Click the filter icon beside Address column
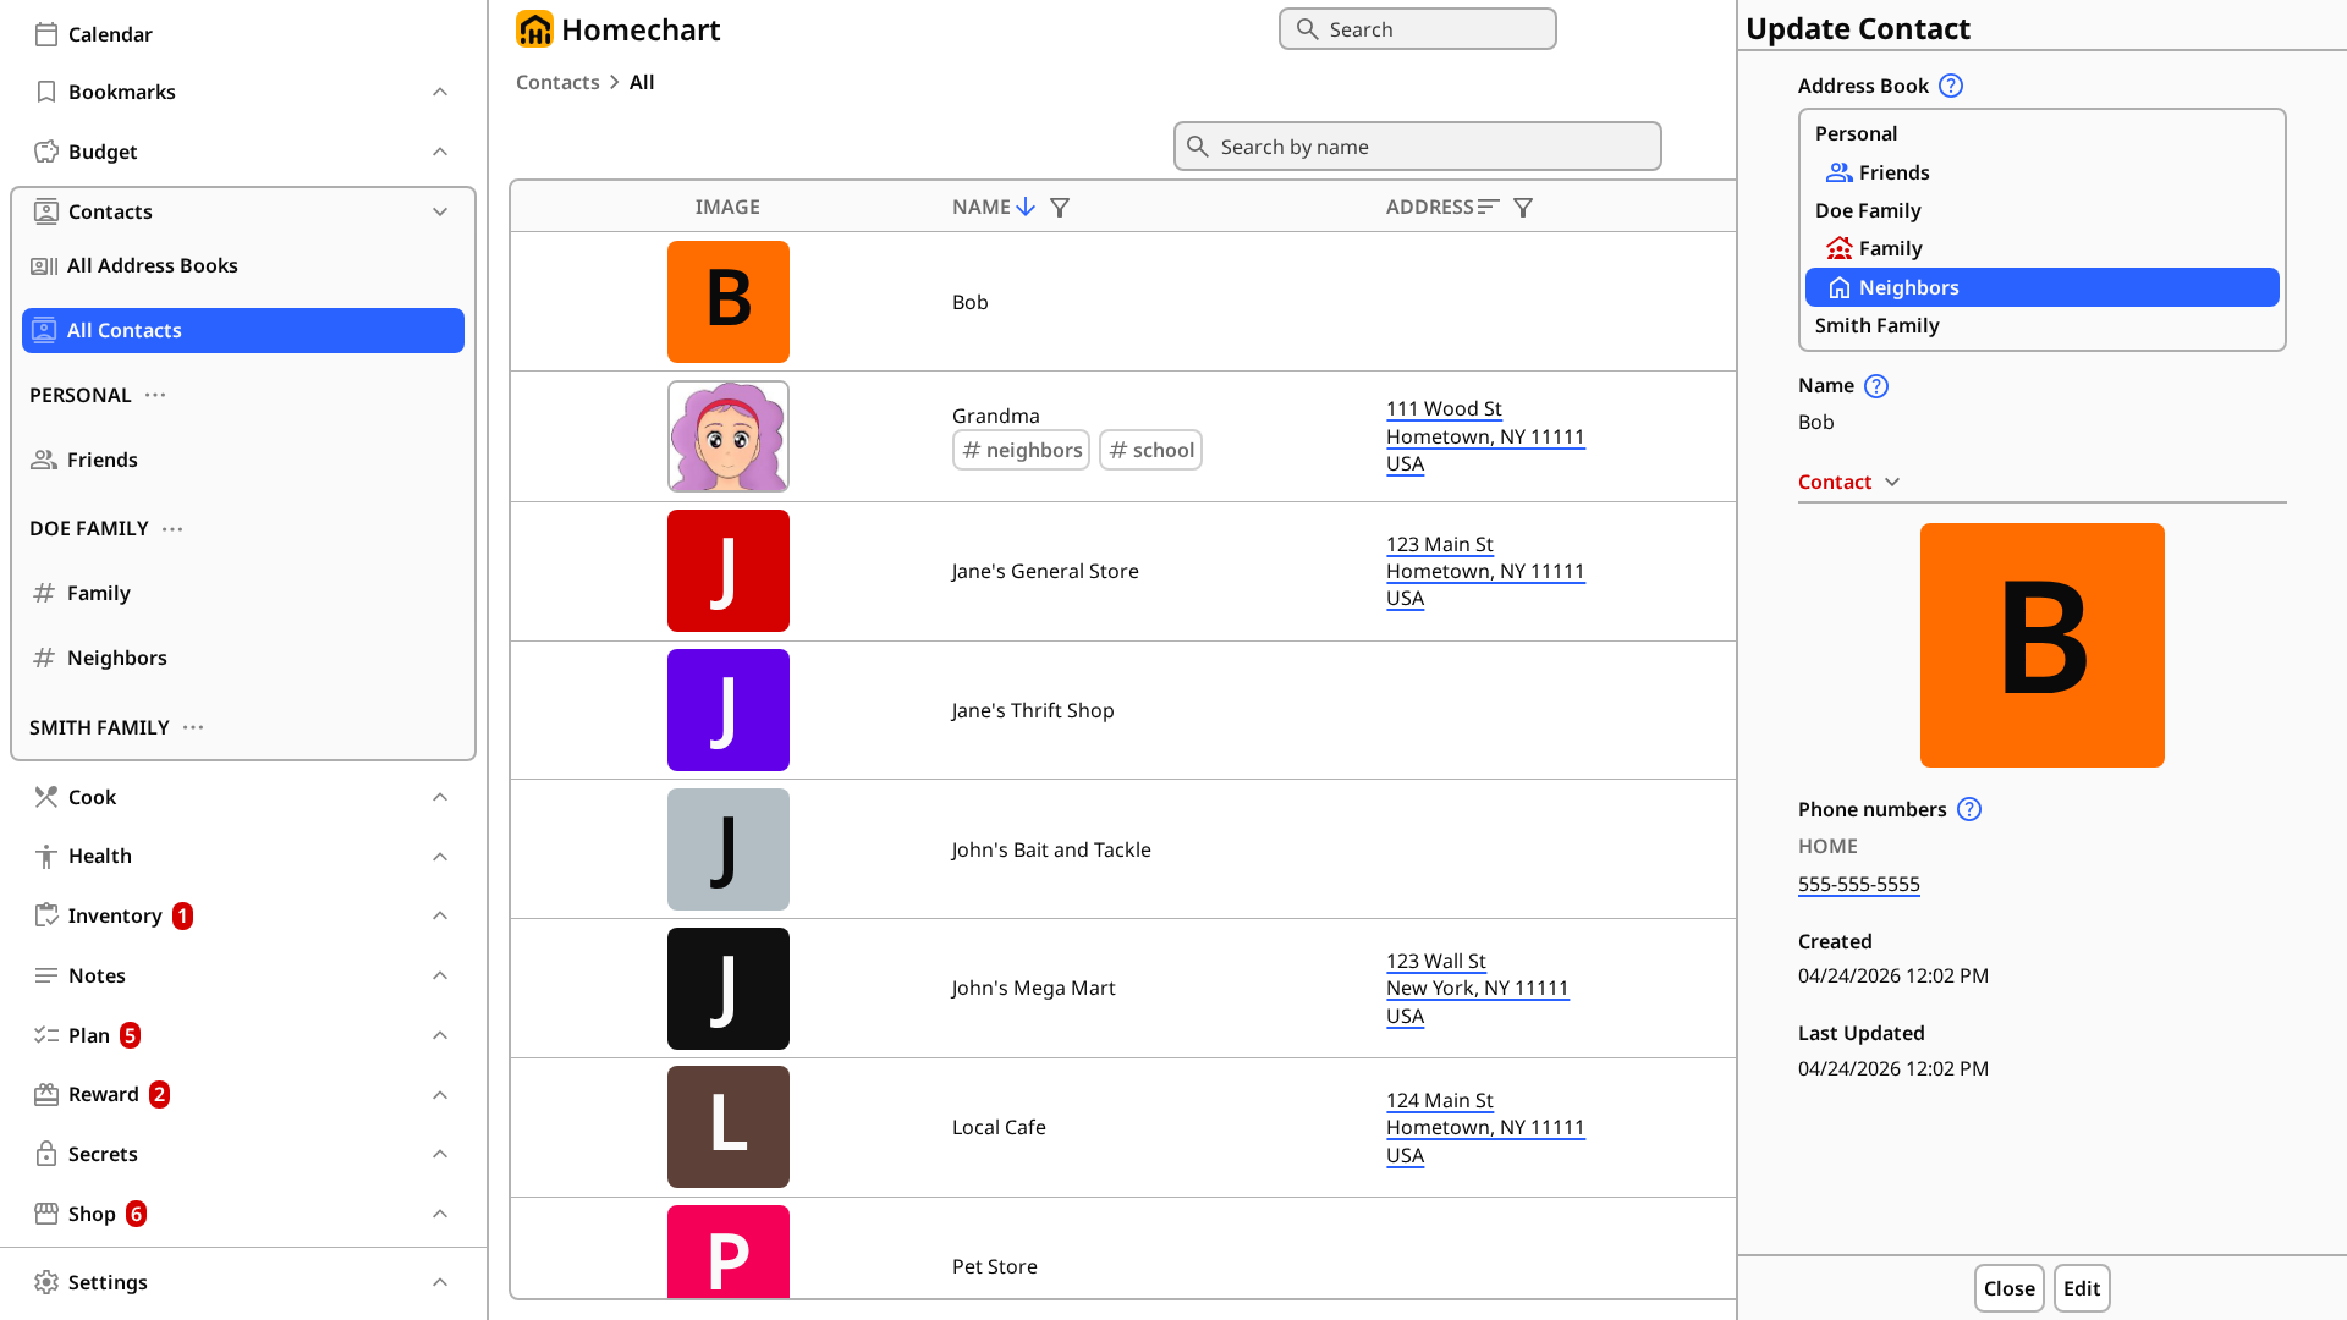 click(1523, 207)
